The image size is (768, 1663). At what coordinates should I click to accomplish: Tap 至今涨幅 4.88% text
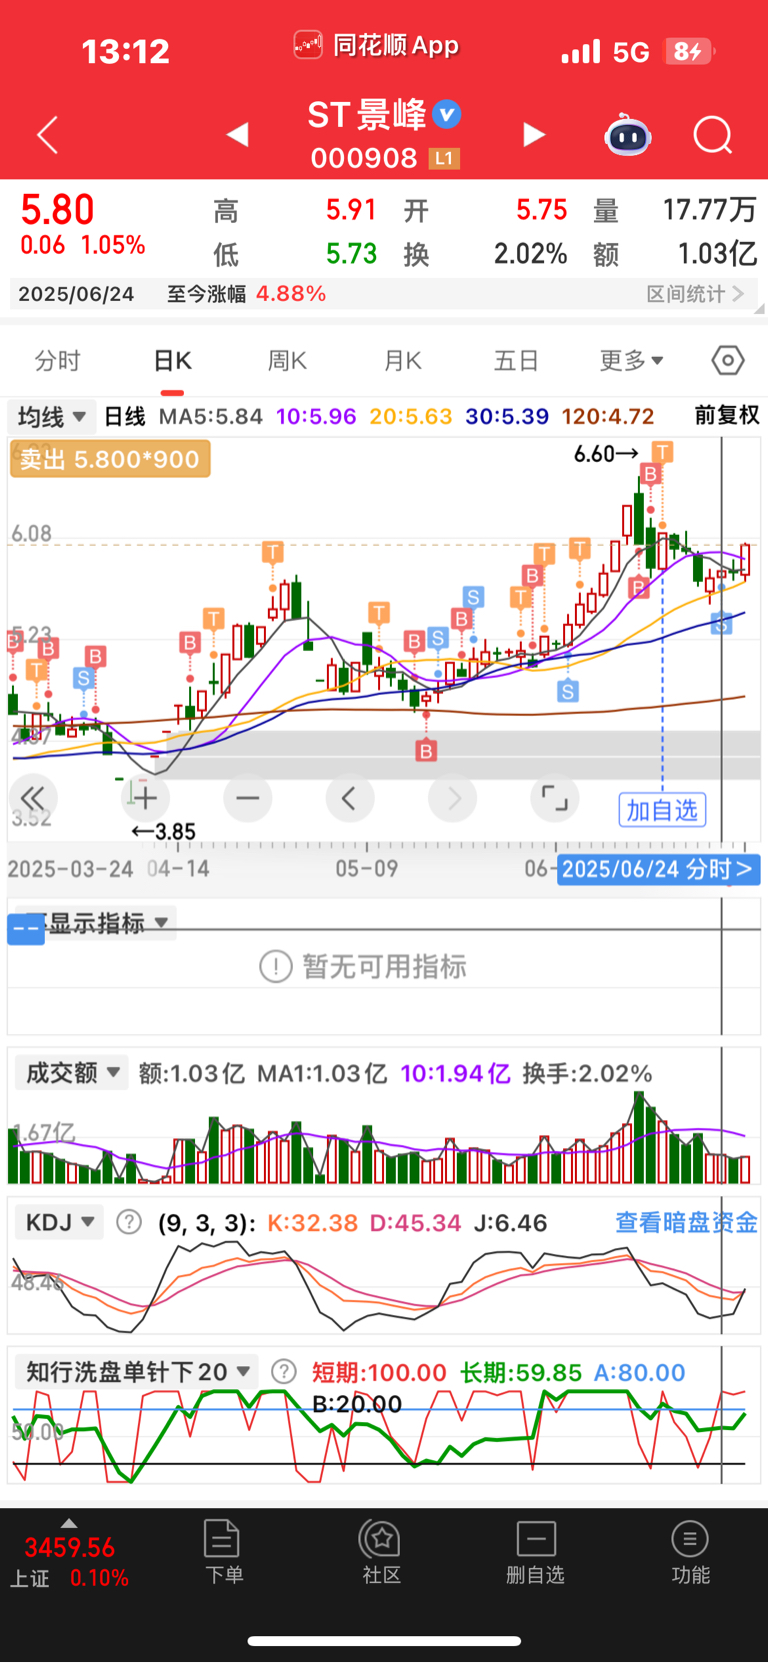coord(246,294)
